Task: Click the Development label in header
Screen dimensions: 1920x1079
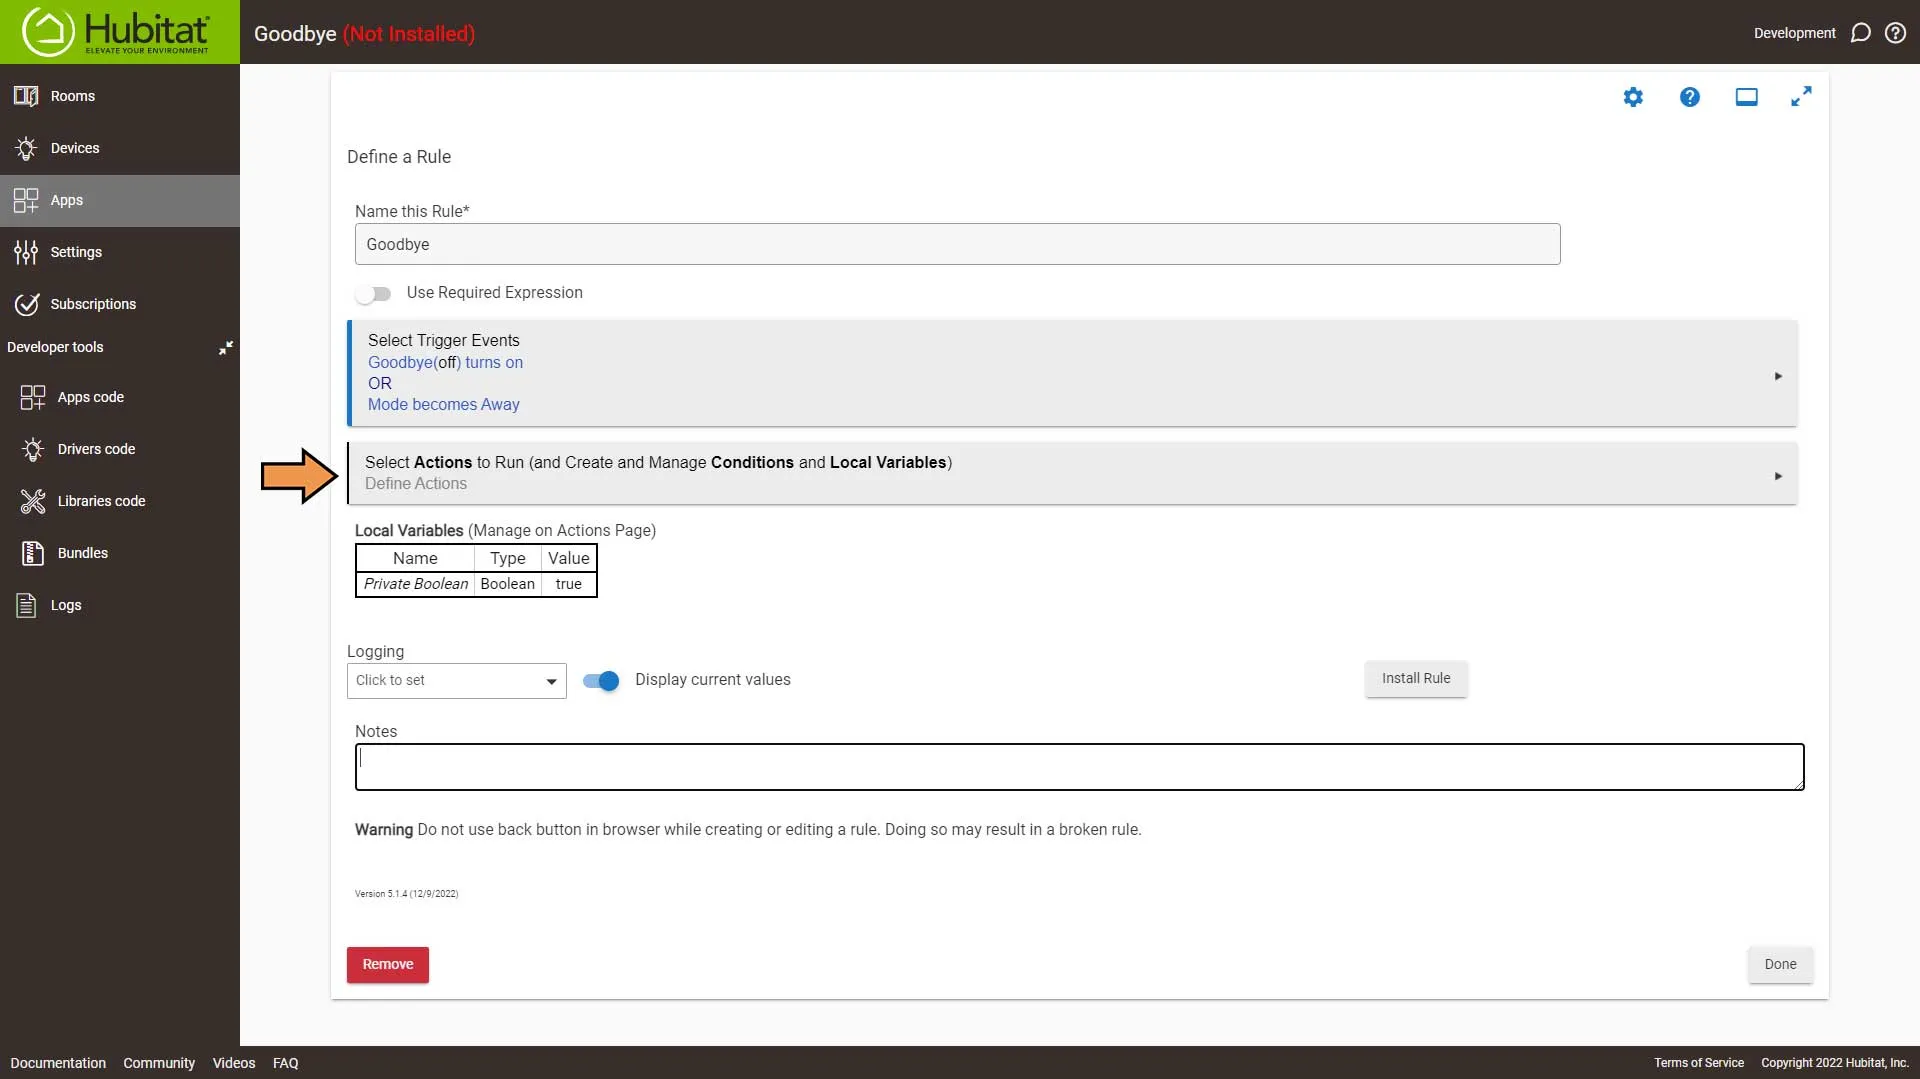Action: point(1794,33)
